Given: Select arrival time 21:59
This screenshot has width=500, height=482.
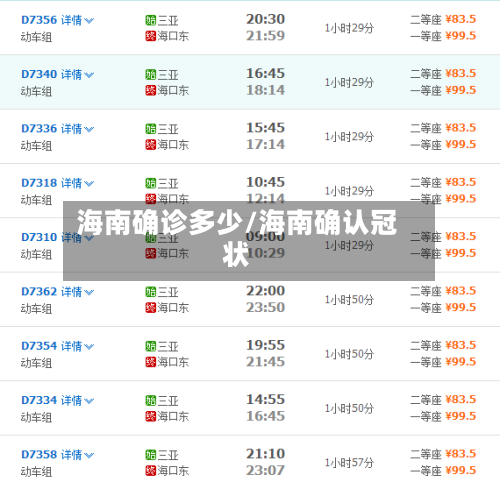Looking at the screenshot, I should point(265,36).
